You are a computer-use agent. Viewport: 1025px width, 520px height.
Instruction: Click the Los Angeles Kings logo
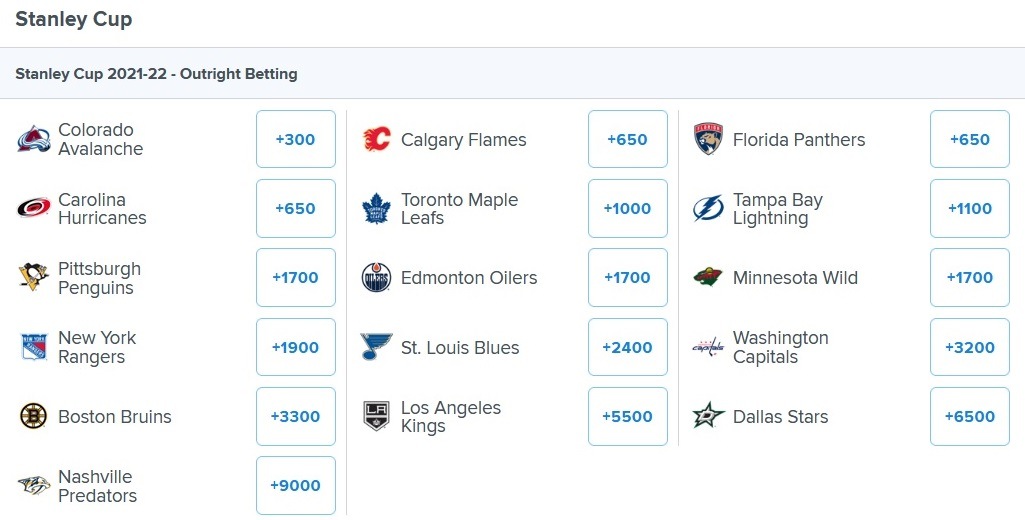coord(377,416)
